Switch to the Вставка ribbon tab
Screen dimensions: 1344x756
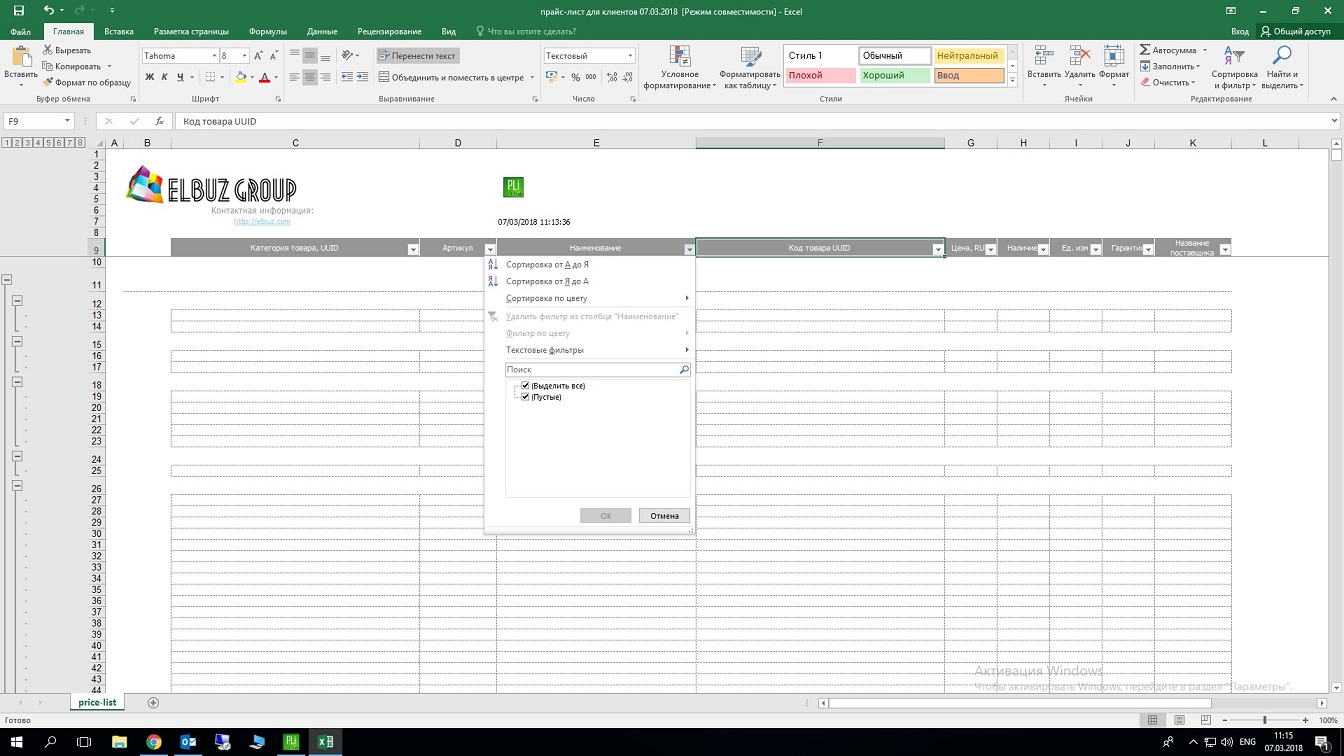pyautogui.click(x=119, y=32)
